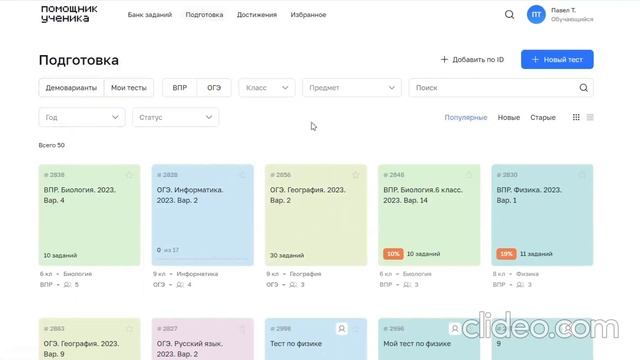
Task: Open card ВПР. Биология. 2023. Вар. 4
Action: point(89,215)
